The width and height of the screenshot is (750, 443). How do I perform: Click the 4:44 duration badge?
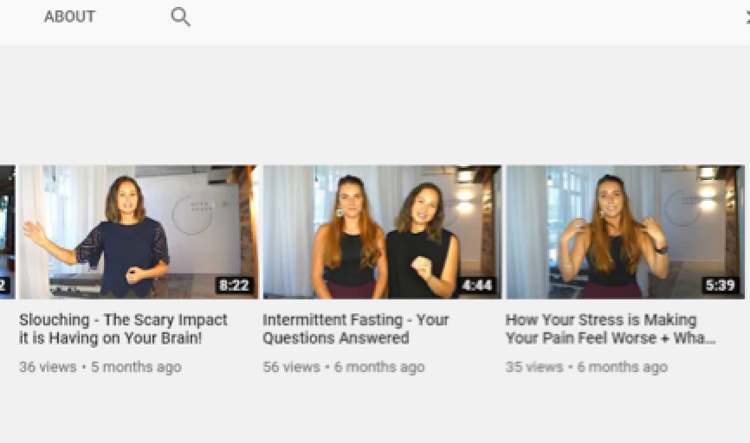click(x=477, y=285)
